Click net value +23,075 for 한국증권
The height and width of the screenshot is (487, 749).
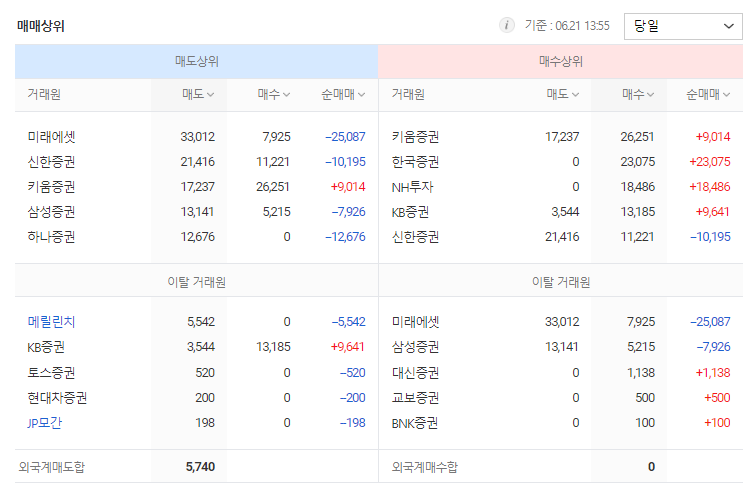[x=710, y=162]
